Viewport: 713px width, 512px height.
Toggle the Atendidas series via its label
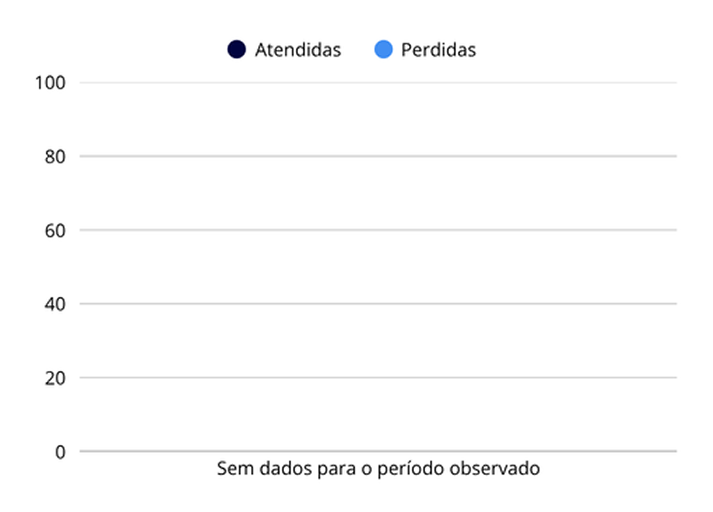[x=298, y=50]
